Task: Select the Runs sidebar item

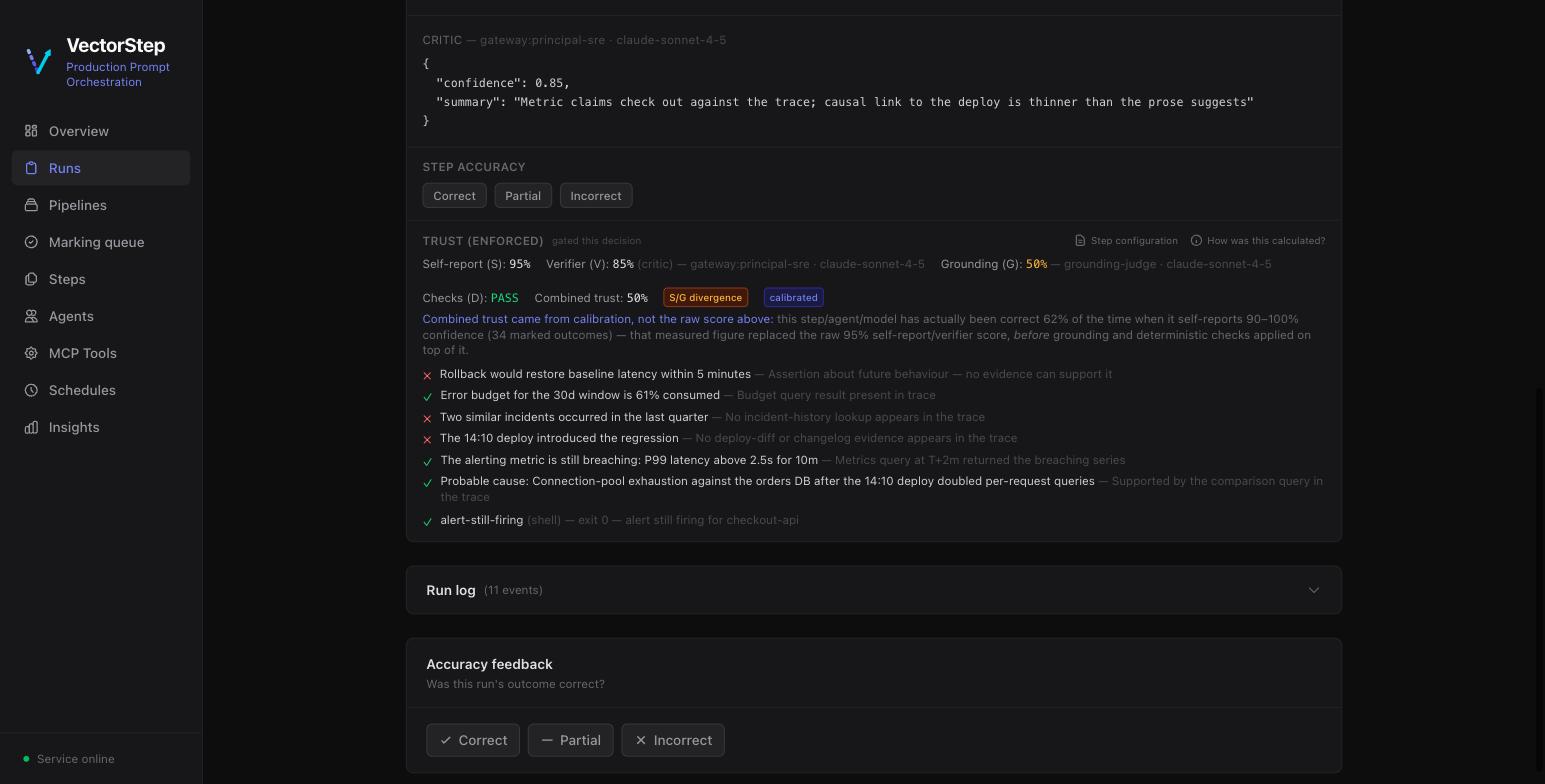Action: (101, 168)
